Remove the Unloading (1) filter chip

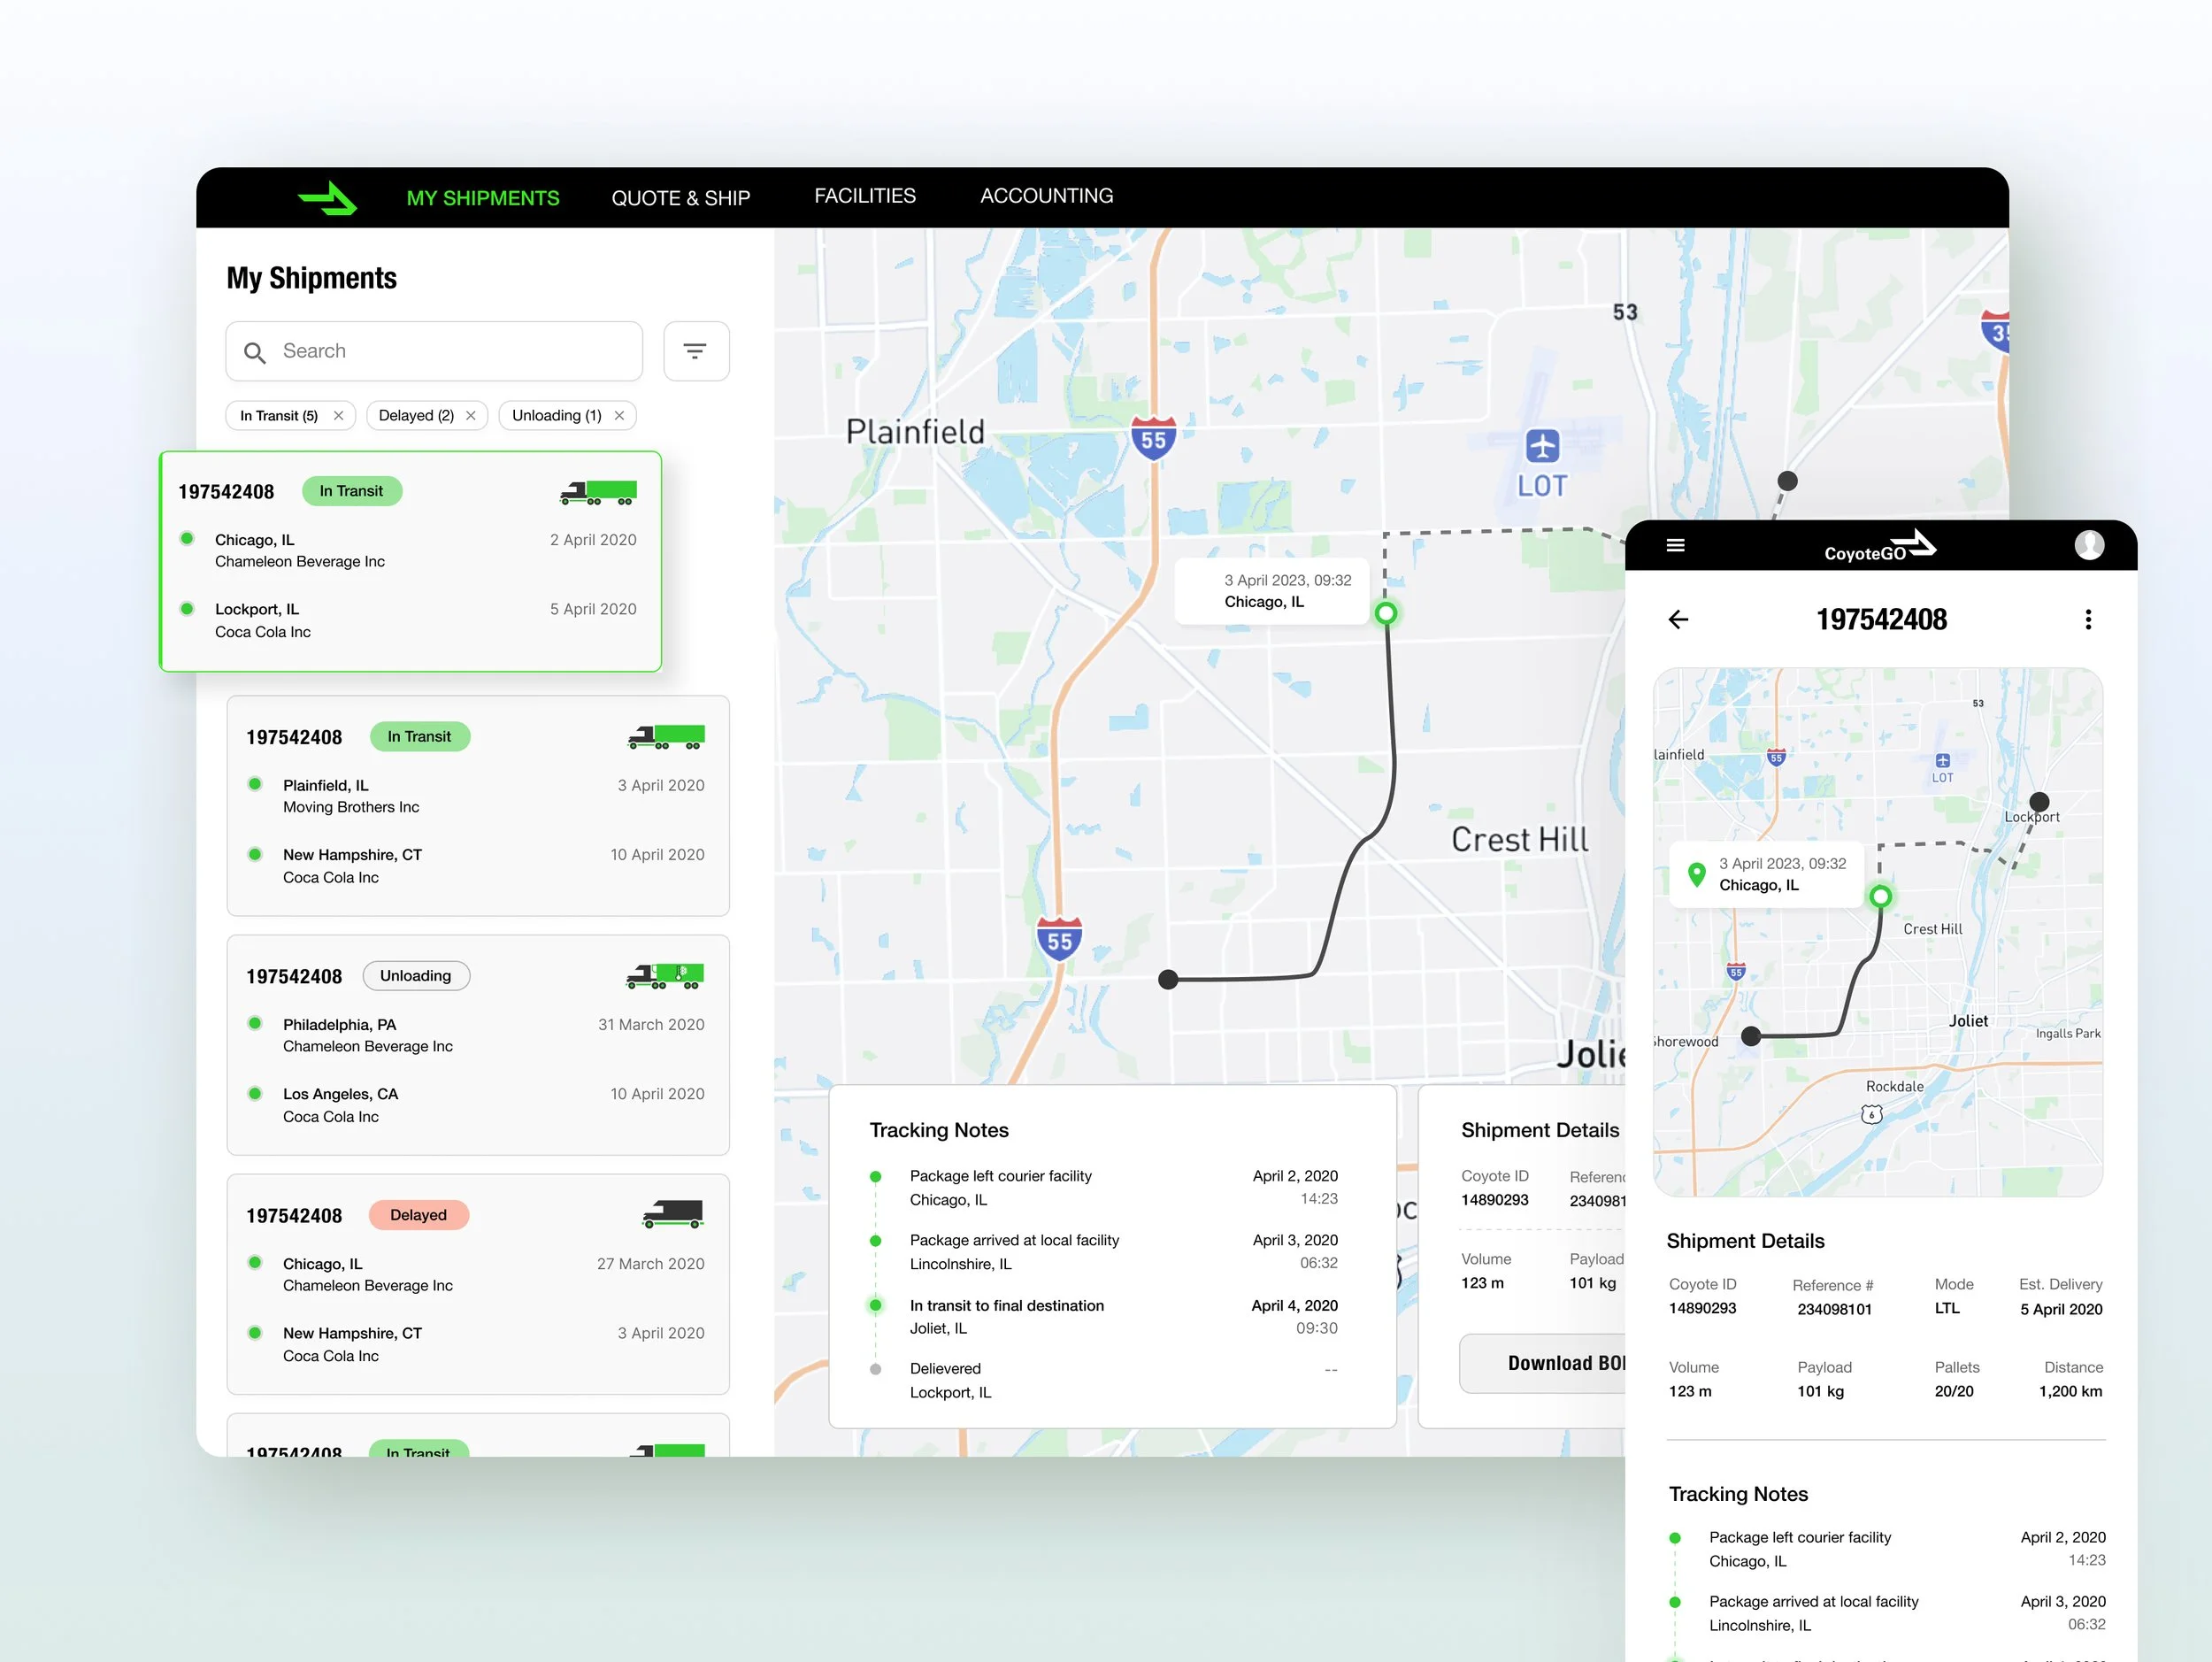click(619, 416)
